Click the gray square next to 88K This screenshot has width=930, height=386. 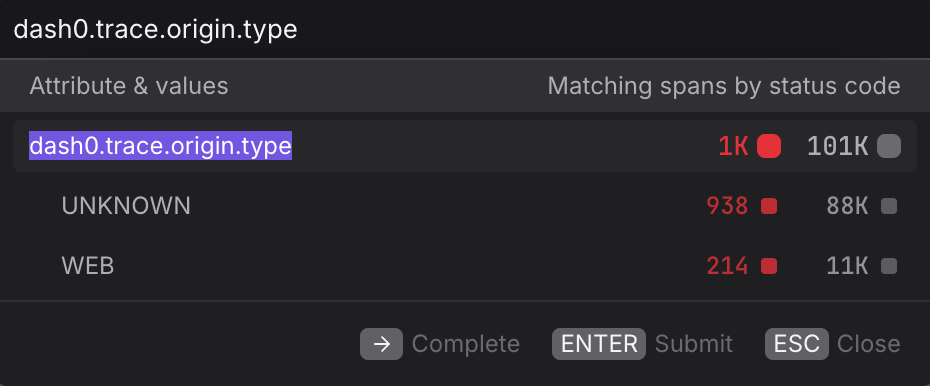coord(888,206)
